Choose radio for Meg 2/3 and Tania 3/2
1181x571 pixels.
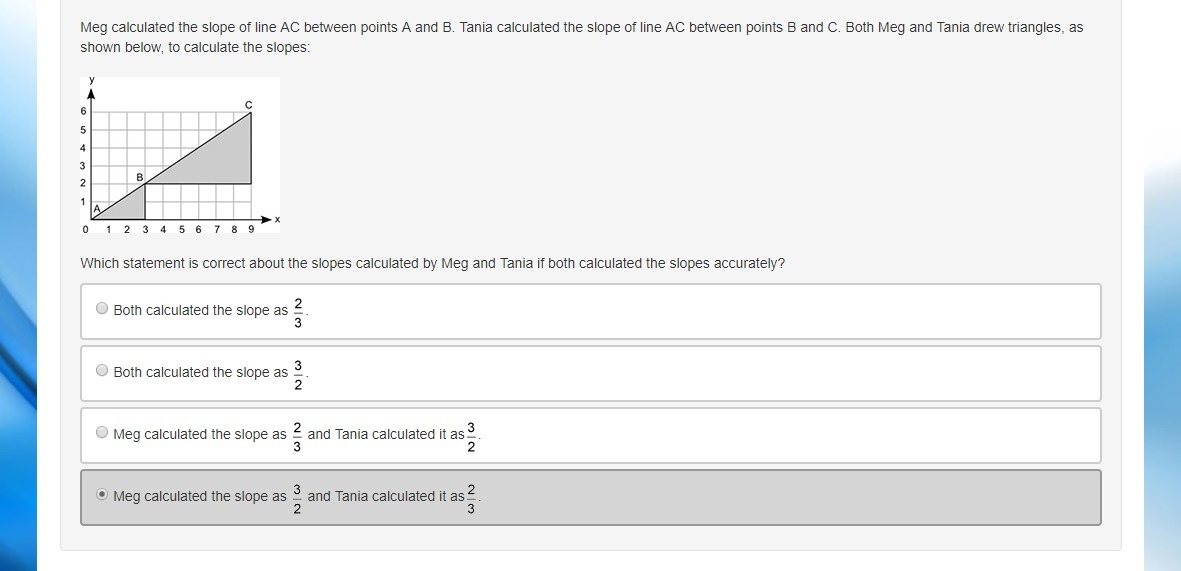pyautogui.click(x=102, y=433)
